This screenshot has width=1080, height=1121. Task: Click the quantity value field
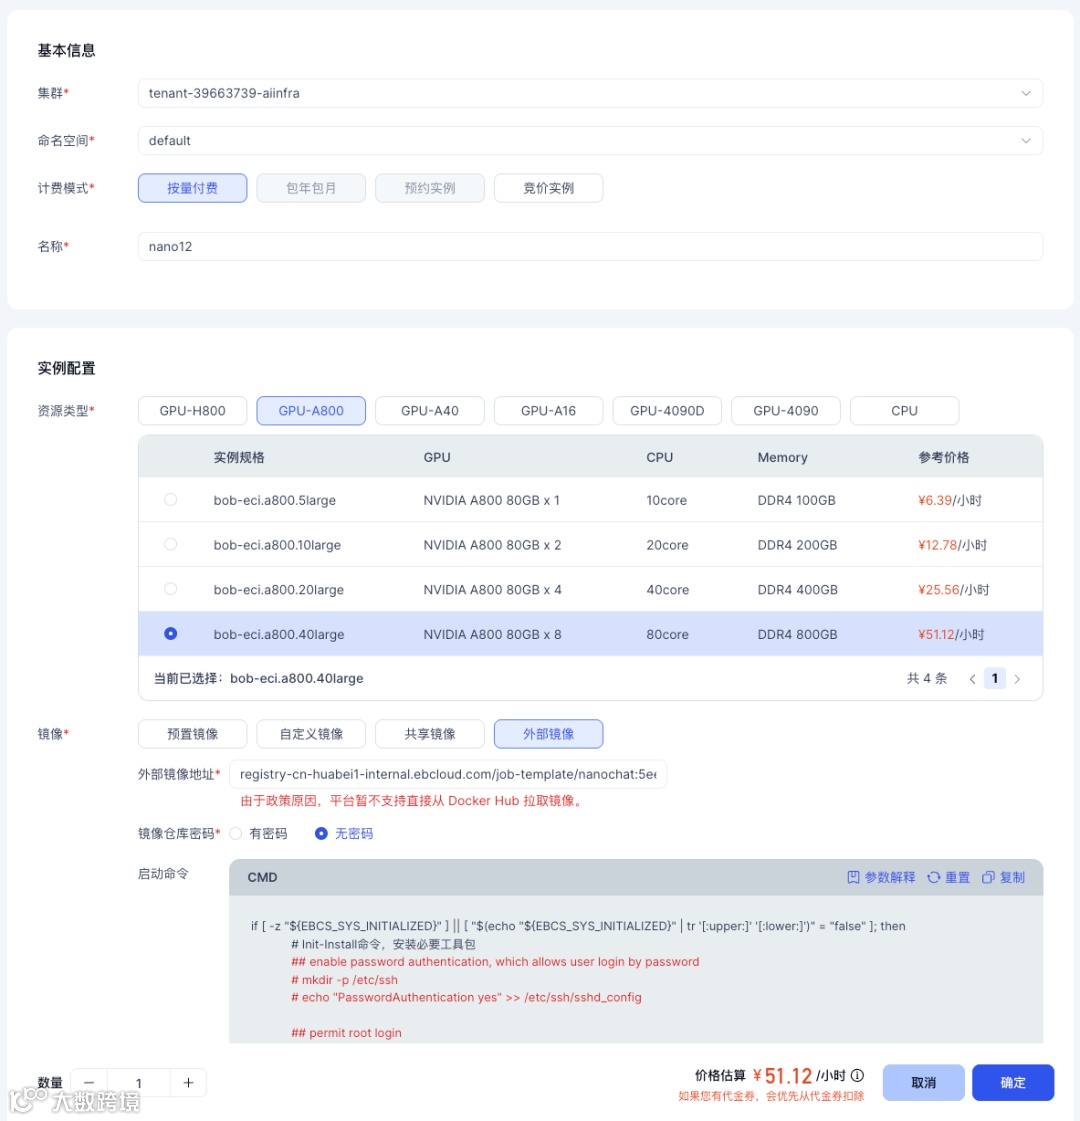point(139,1082)
